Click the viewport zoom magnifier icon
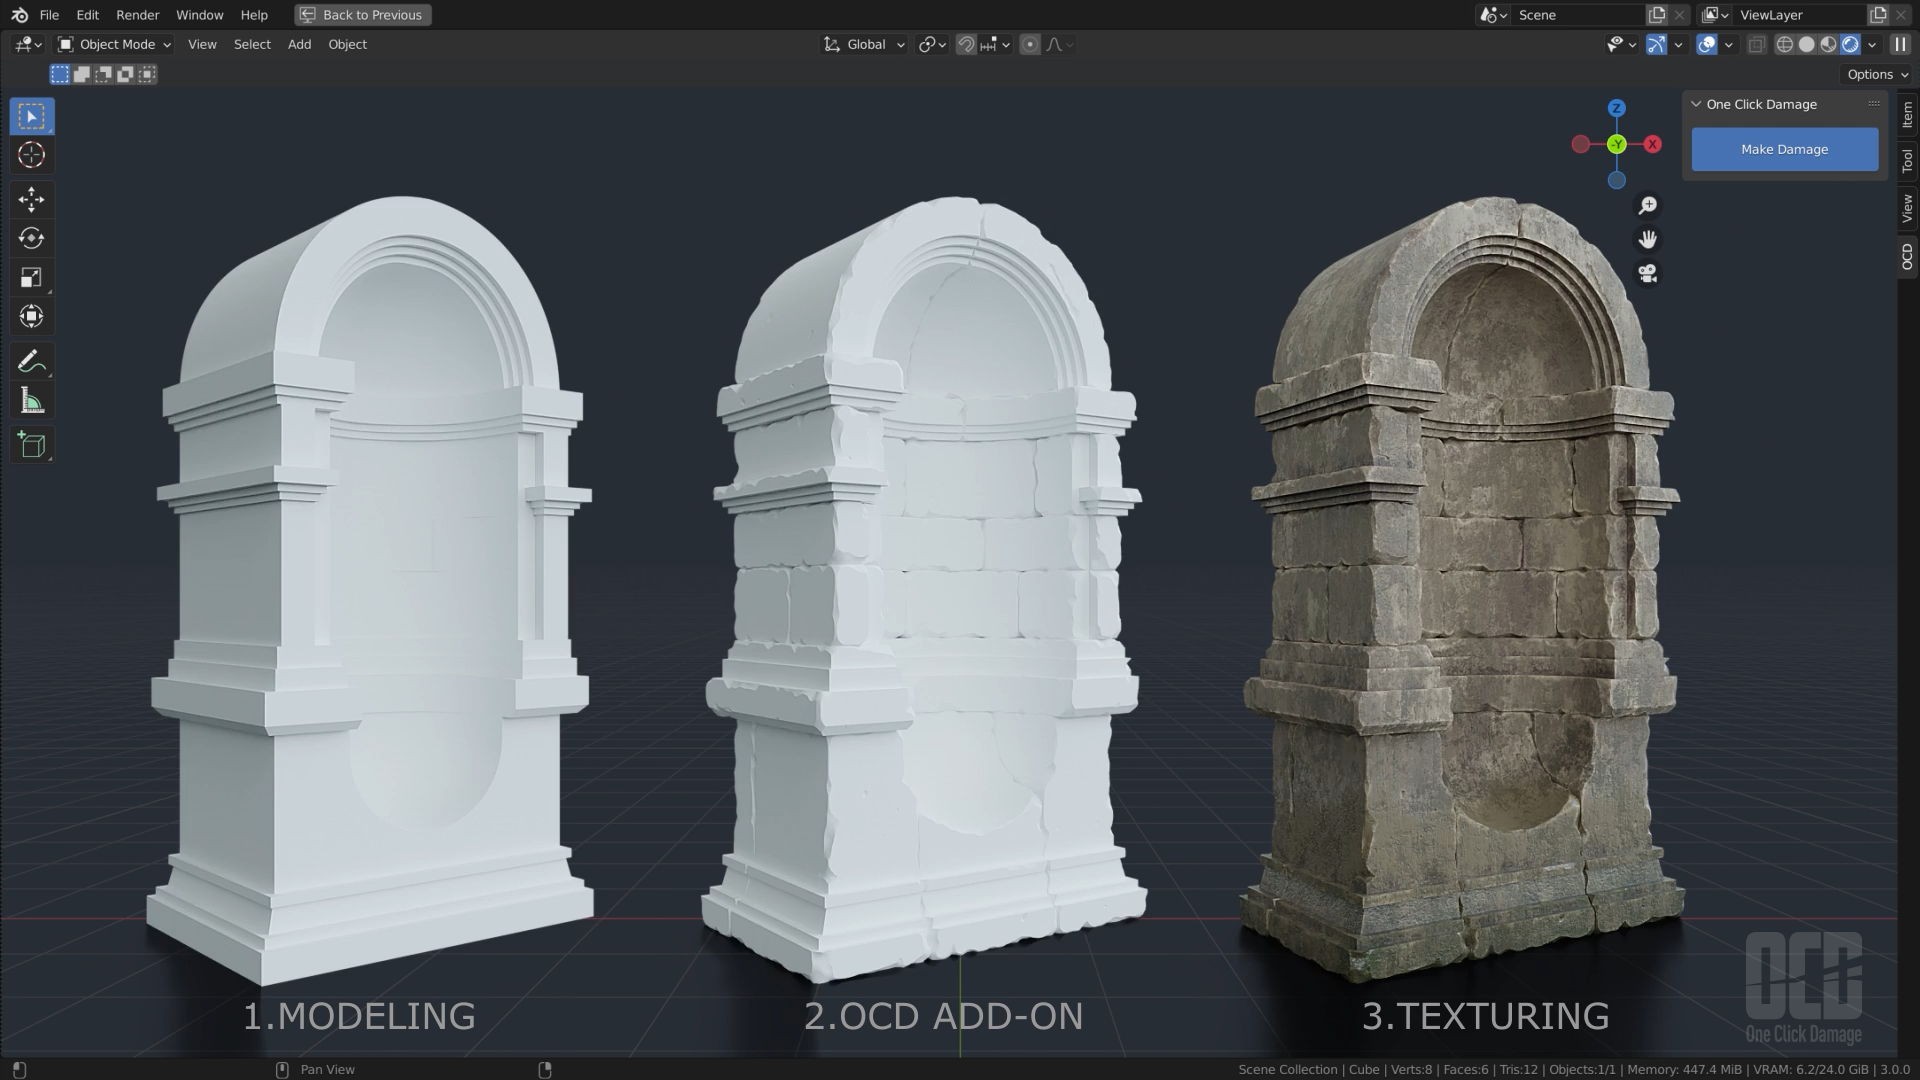 [1648, 205]
